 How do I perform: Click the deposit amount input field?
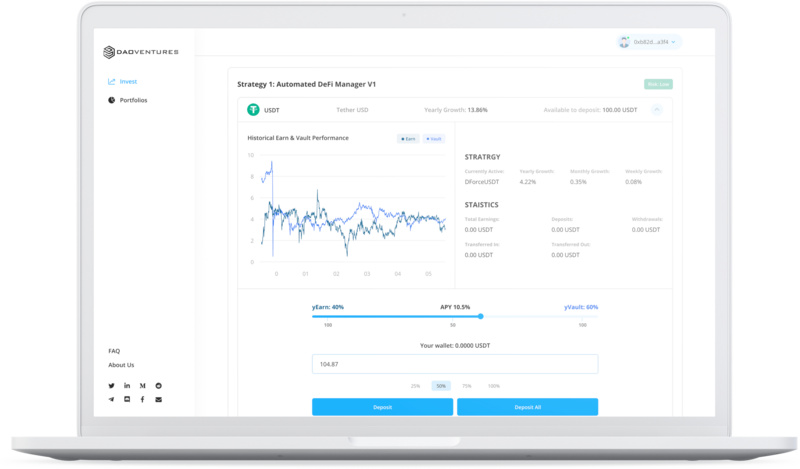455,364
